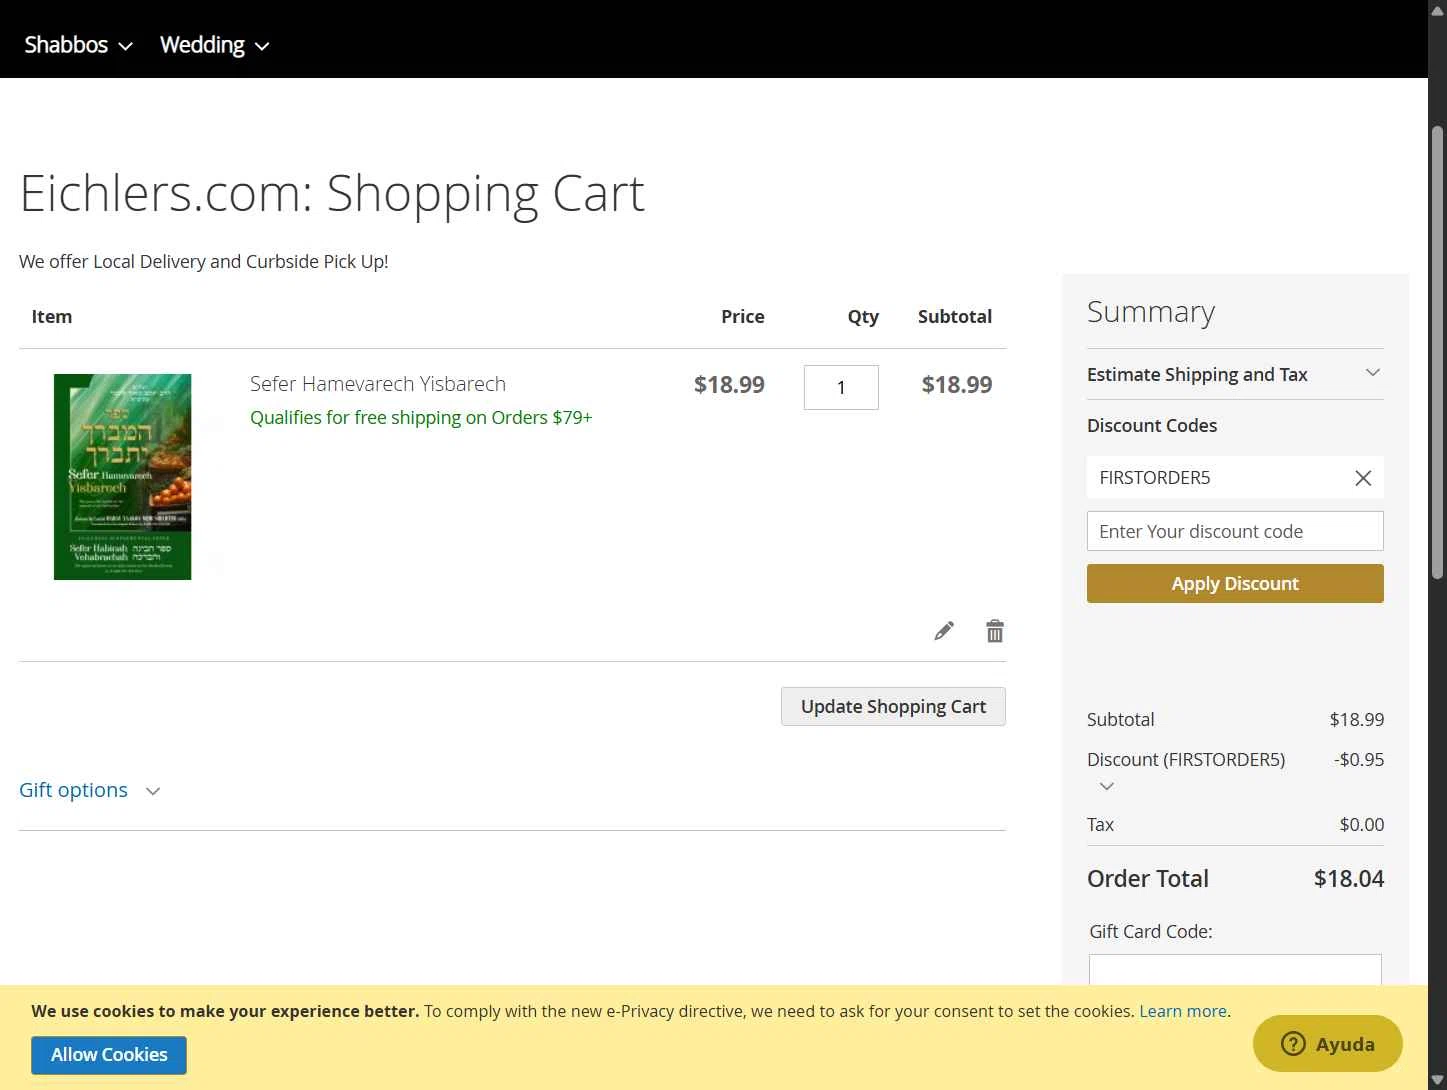Open the Learn more cookie link
The width and height of the screenshot is (1447, 1090).
pyautogui.click(x=1183, y=1011)
